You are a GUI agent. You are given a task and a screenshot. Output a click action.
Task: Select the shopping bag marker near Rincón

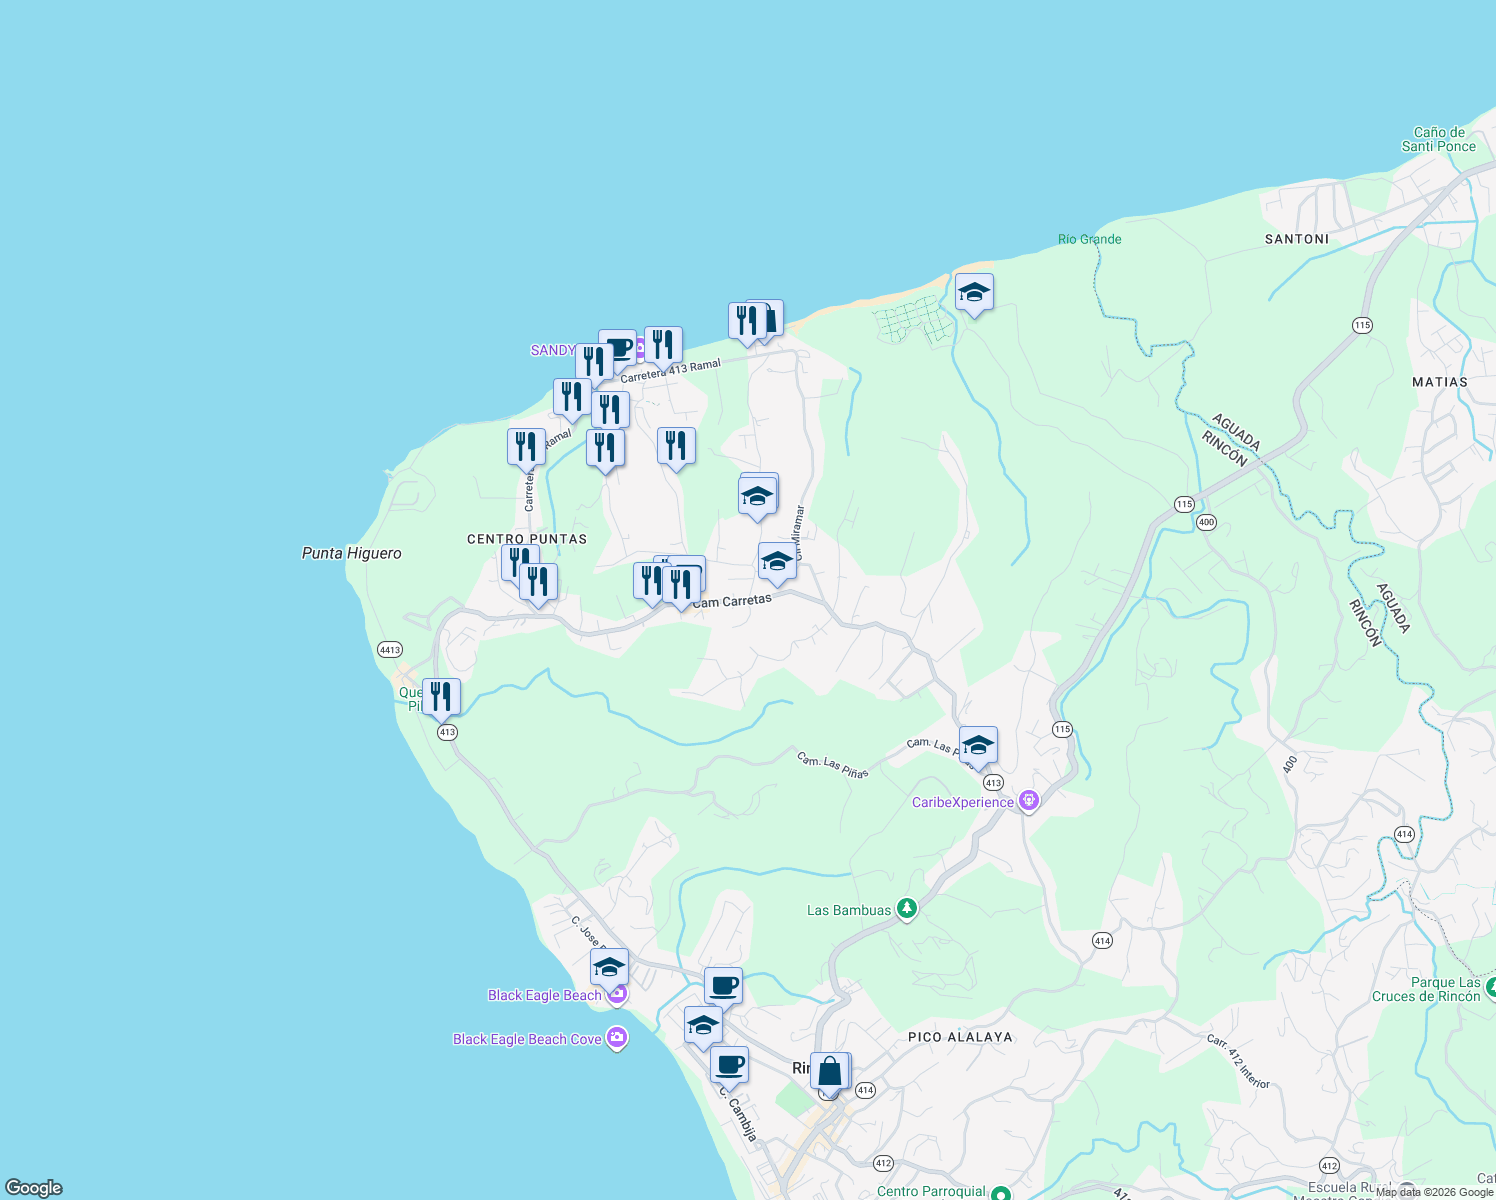click(x=831, y=1071)
